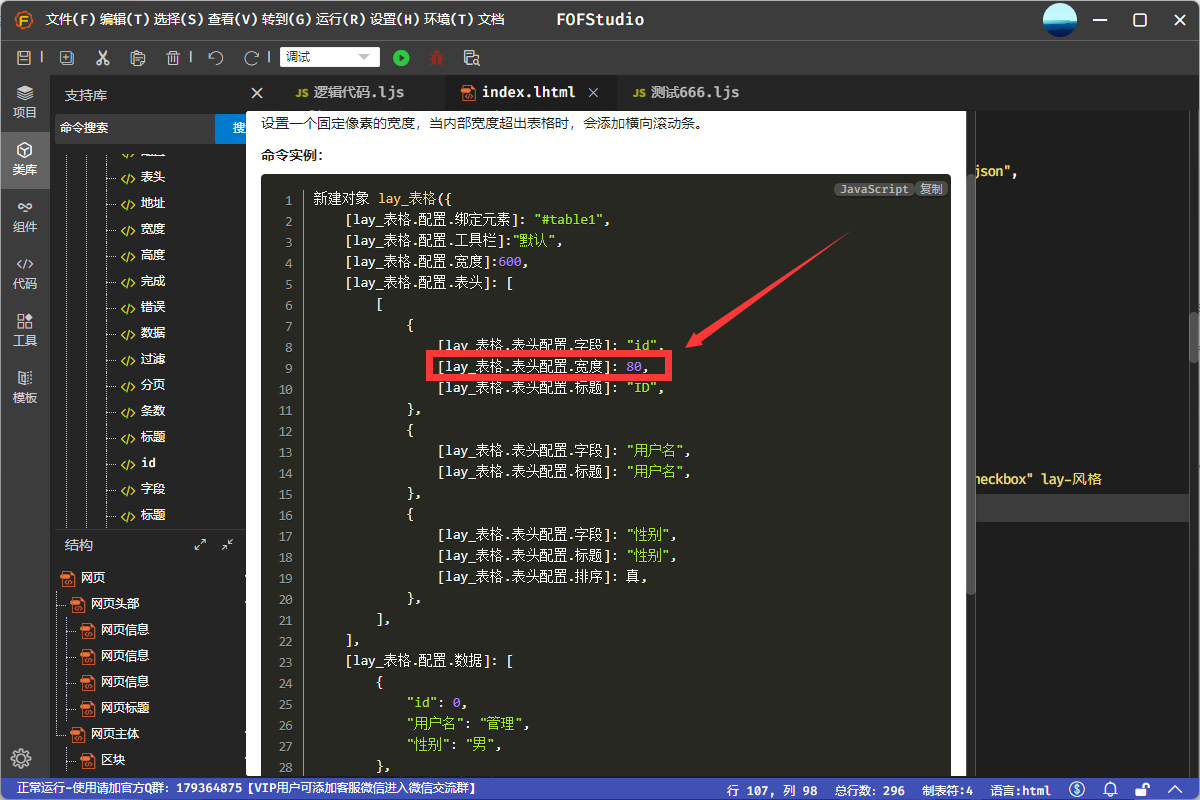Click the trash delete icon
The width and height of the screenshot is (1200, 800).
(173, 58)
